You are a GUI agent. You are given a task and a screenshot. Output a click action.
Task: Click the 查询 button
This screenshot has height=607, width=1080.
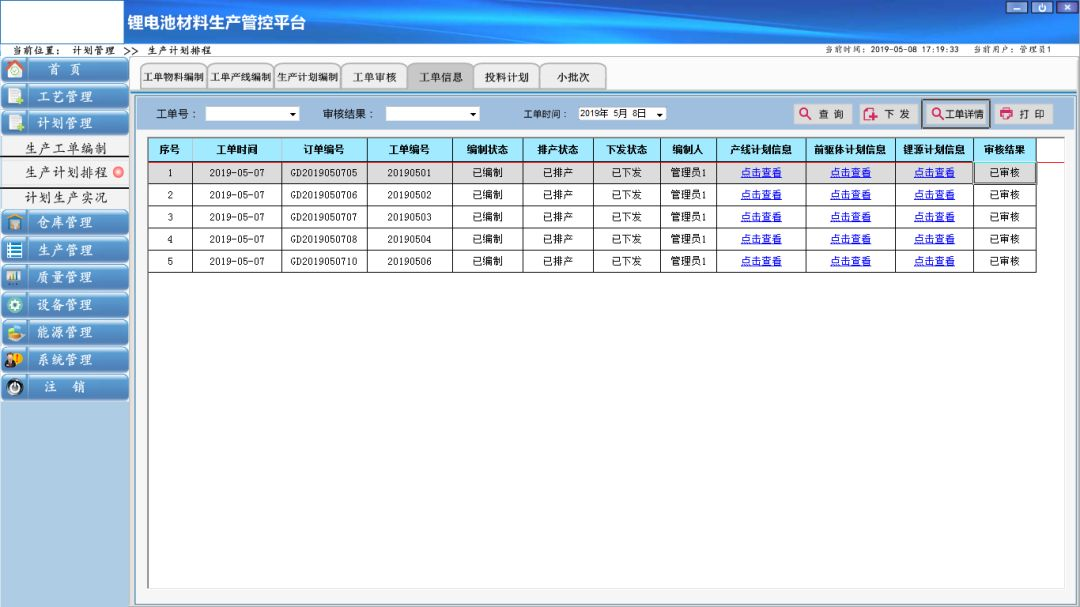coord(823,114)
